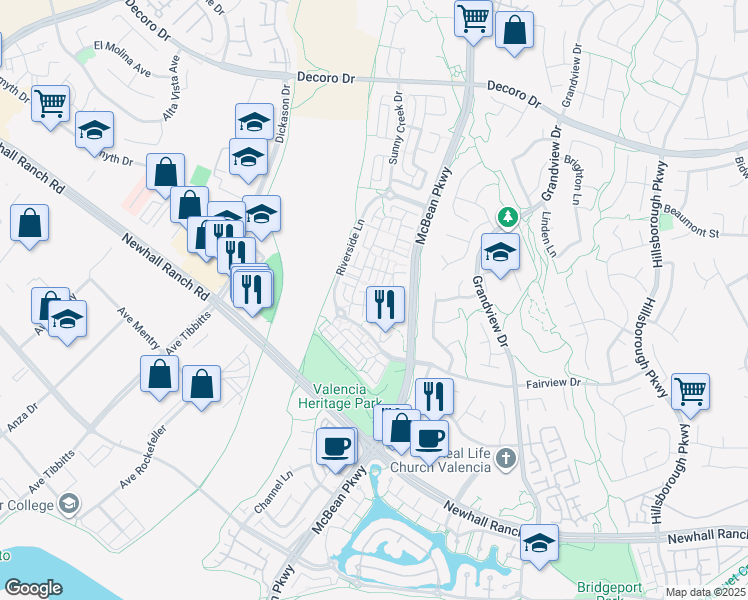
Task: Open the shopping cart marker near Hillsborough Pkwy
Action: pyautogui.click(x=690, y=392)
